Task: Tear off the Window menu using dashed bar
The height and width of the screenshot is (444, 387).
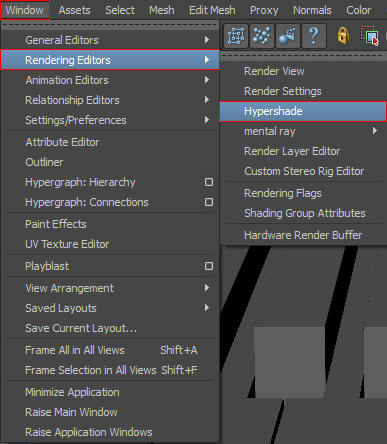Action: point(110,25)
